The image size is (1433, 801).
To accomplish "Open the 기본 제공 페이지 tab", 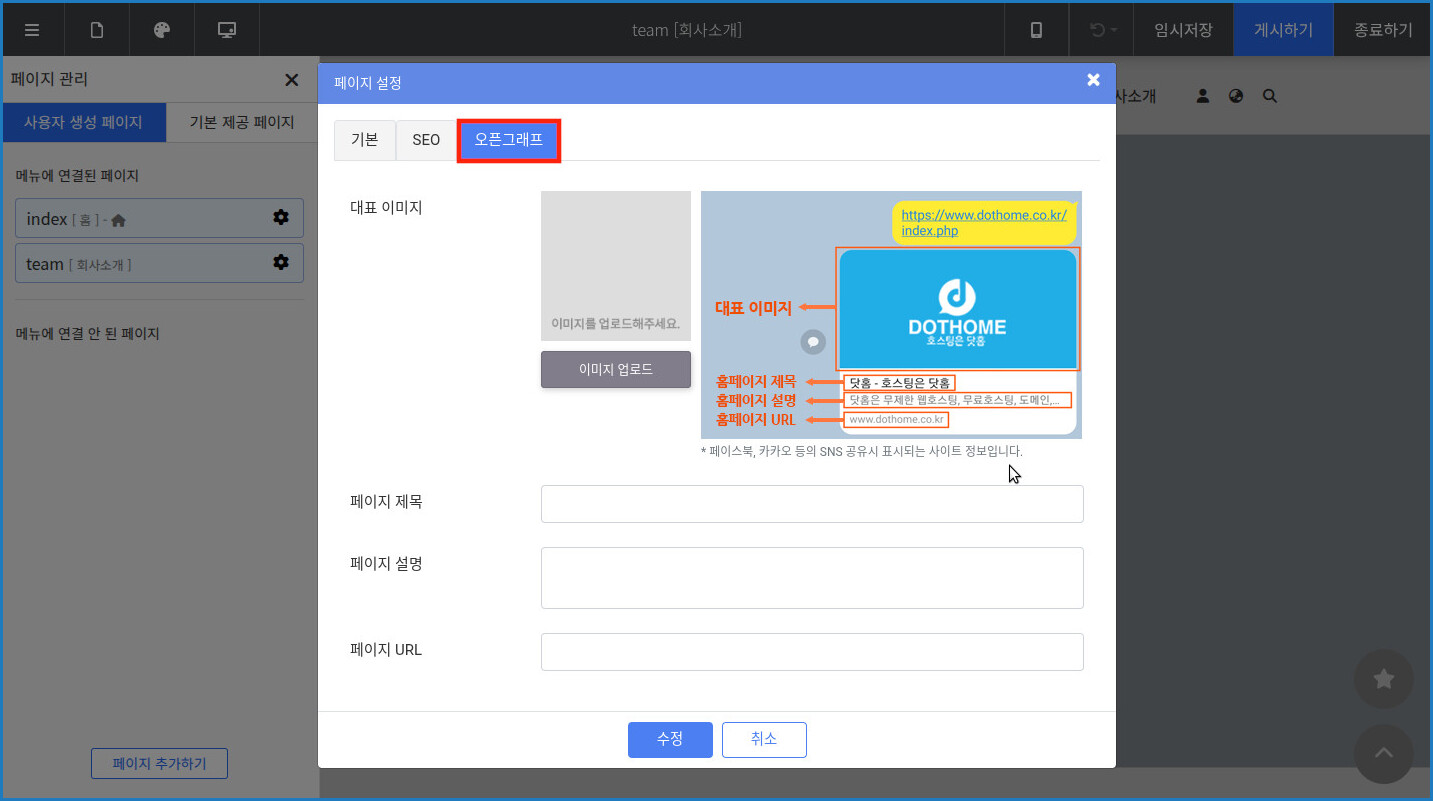I will [242, 122].
